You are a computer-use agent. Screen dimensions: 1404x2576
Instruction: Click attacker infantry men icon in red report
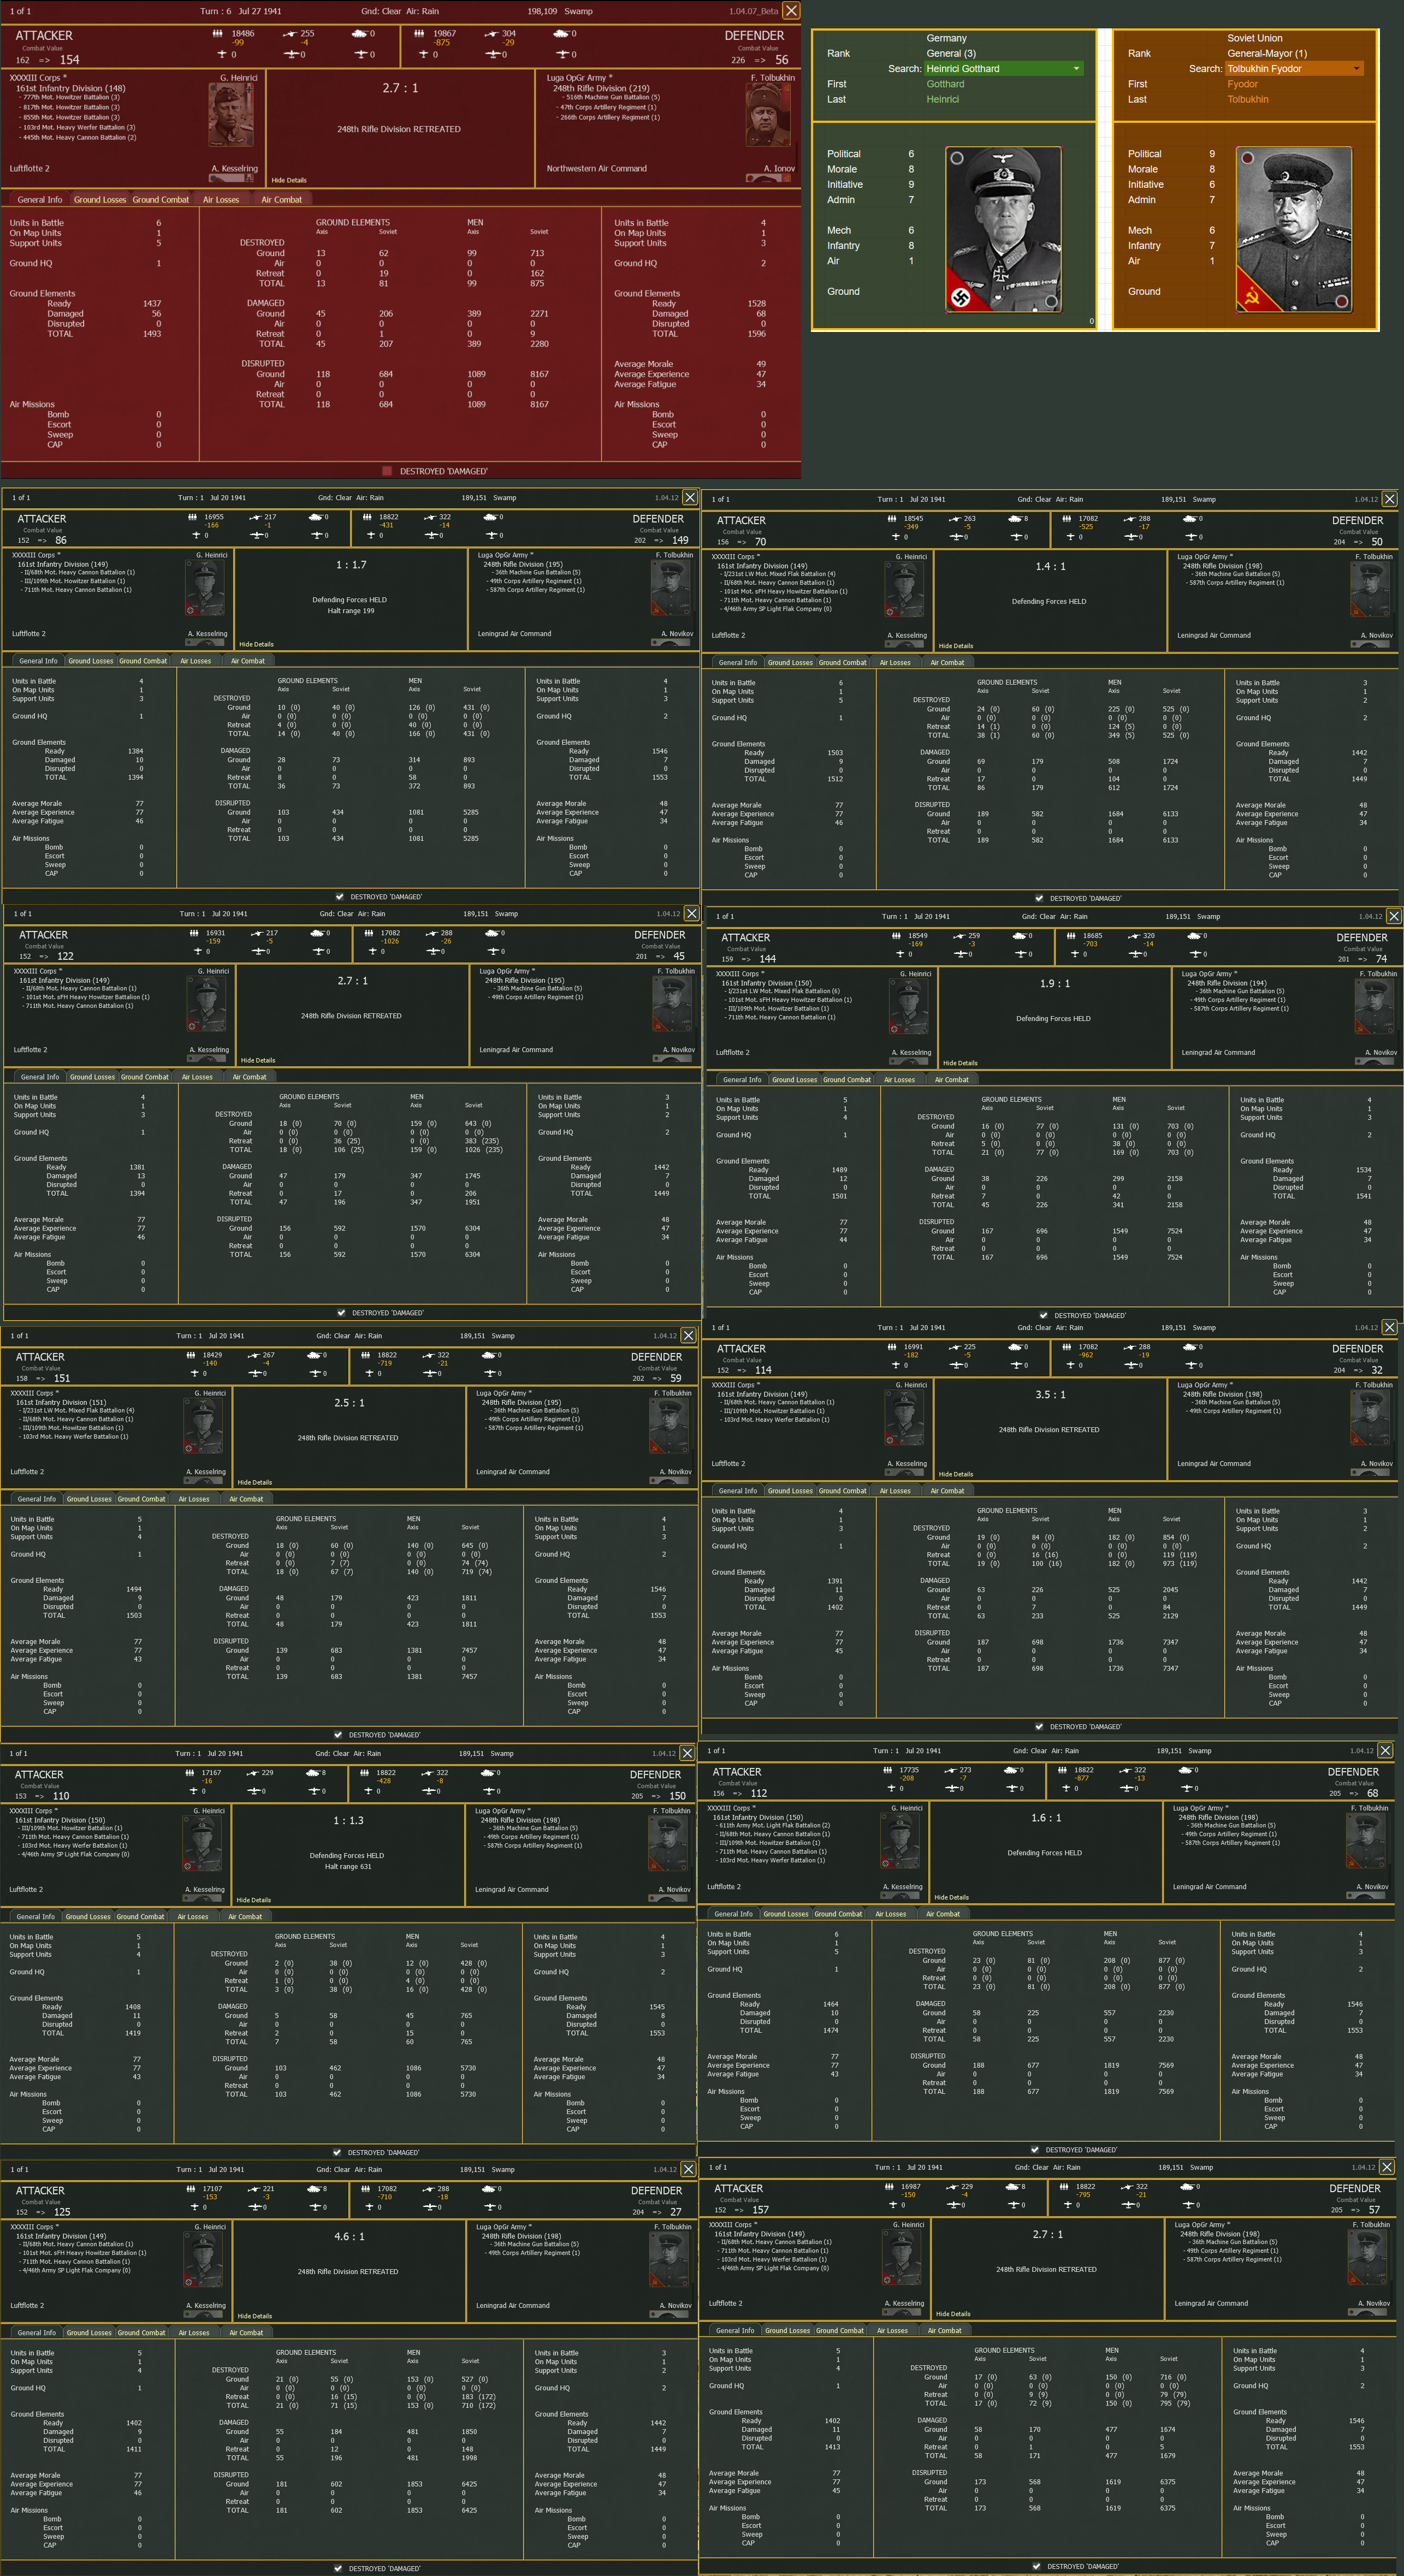pyautogui.click(x=218, y=33)
